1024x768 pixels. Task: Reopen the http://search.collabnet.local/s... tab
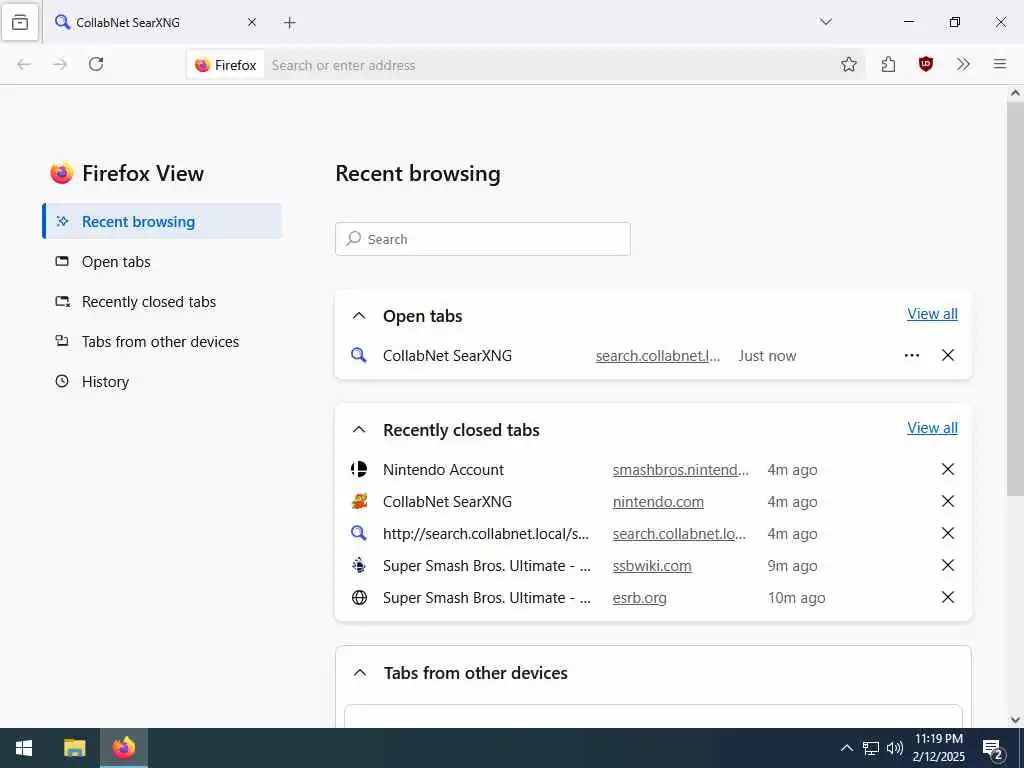pyautogui.click(x=486, y=534)
